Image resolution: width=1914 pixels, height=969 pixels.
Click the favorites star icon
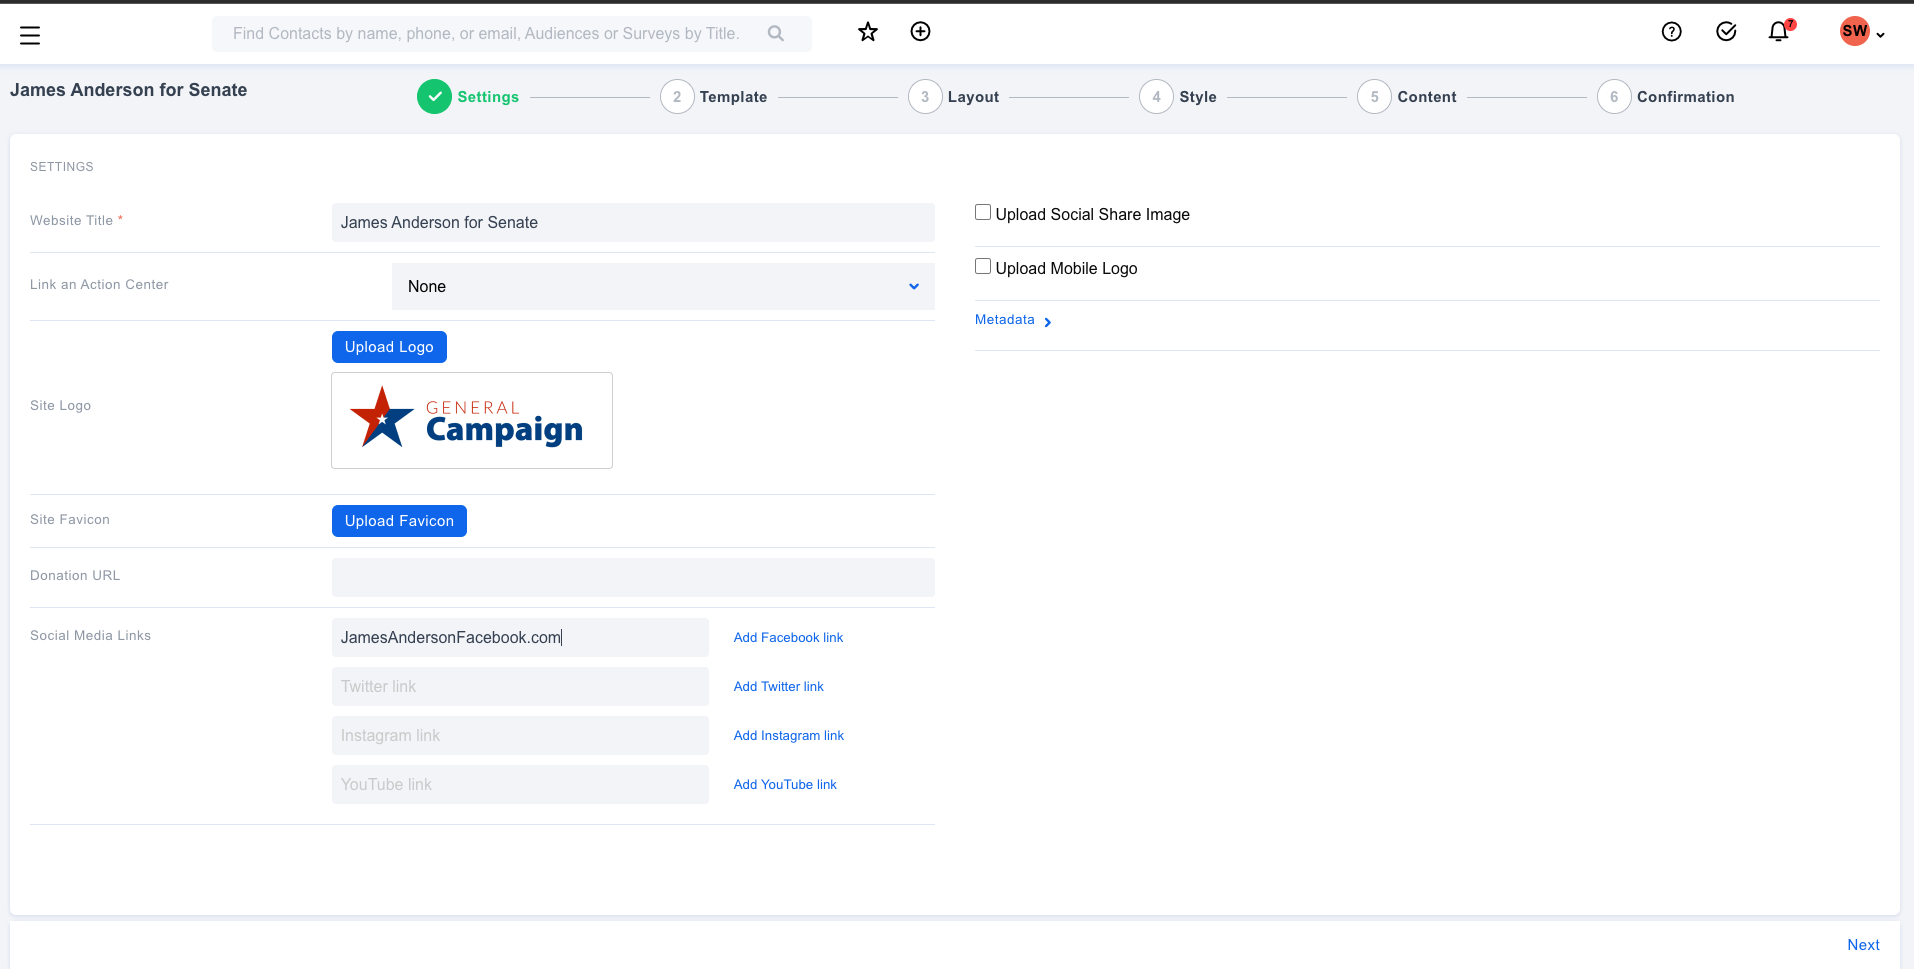867,32
